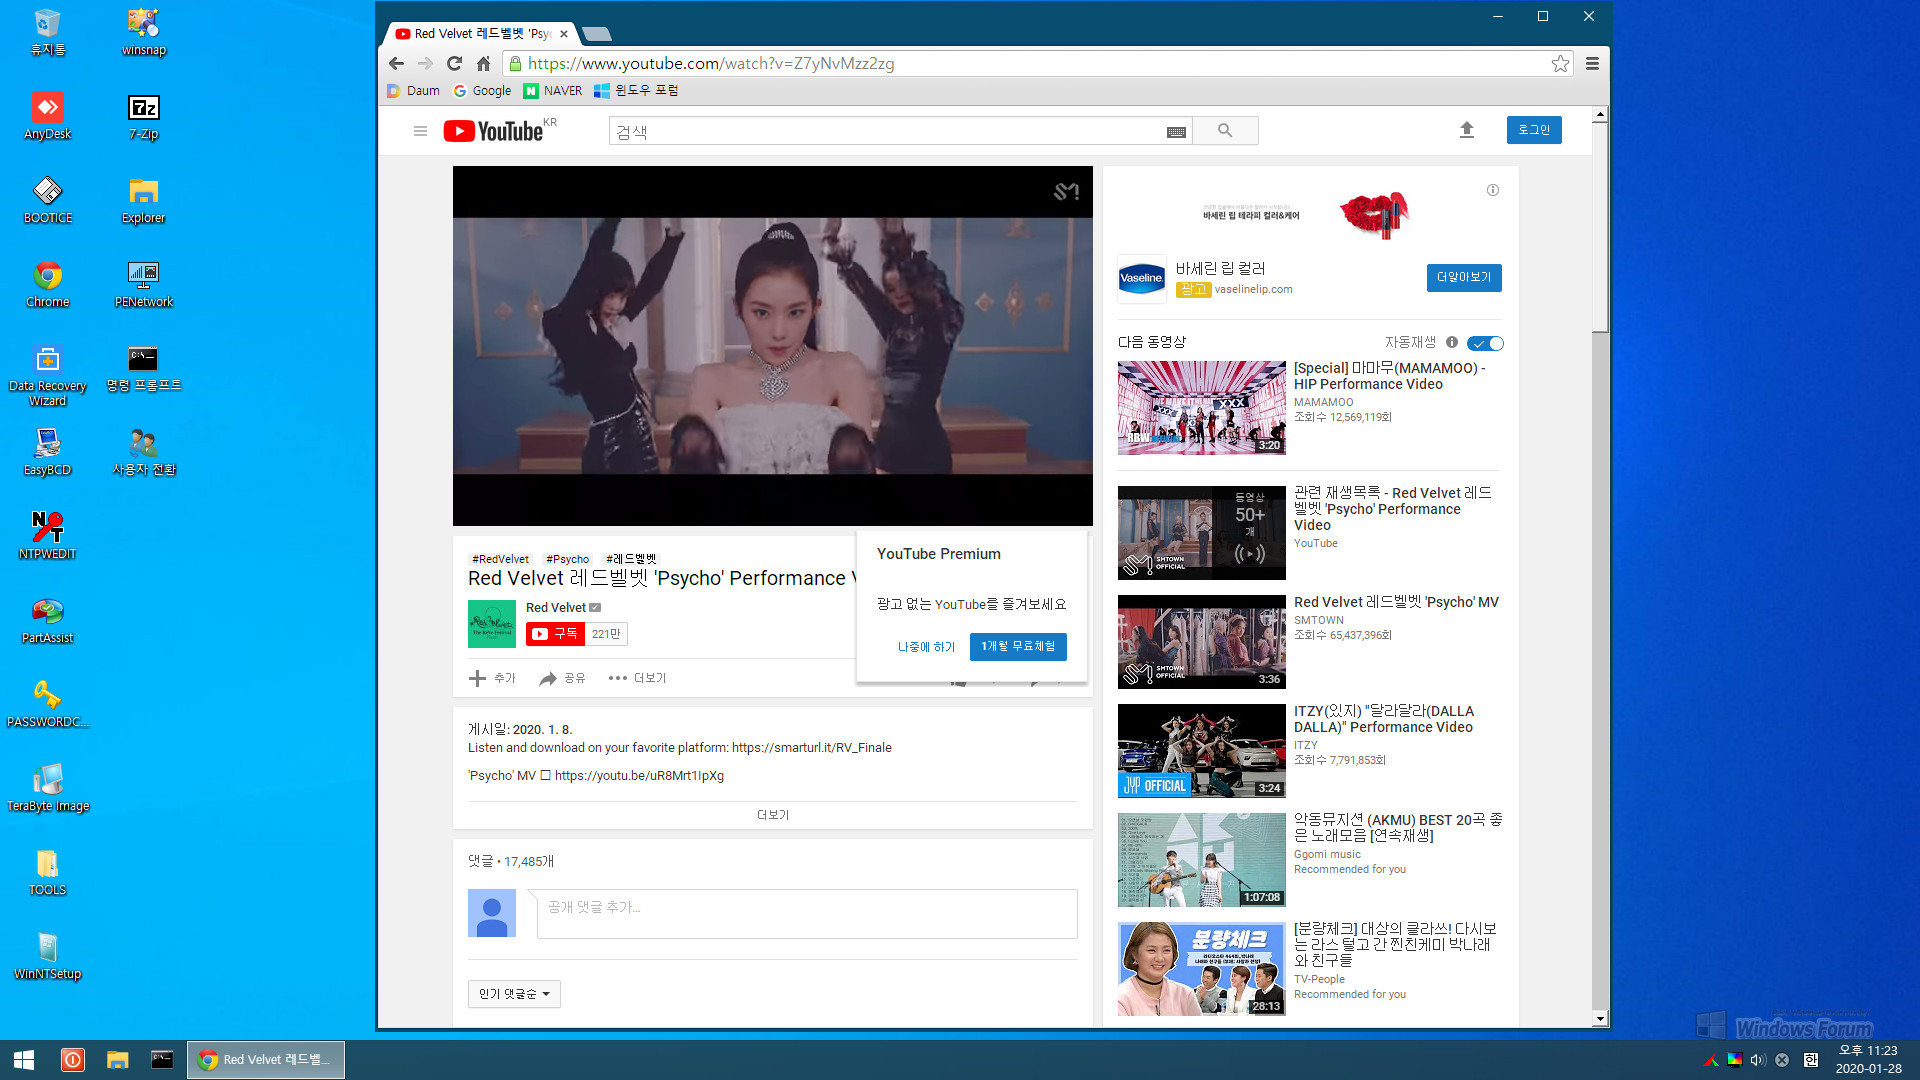The image size is (1920, 1080).
Task: Select the Red Velvet browser tab
Action: (x=480, y=34)
